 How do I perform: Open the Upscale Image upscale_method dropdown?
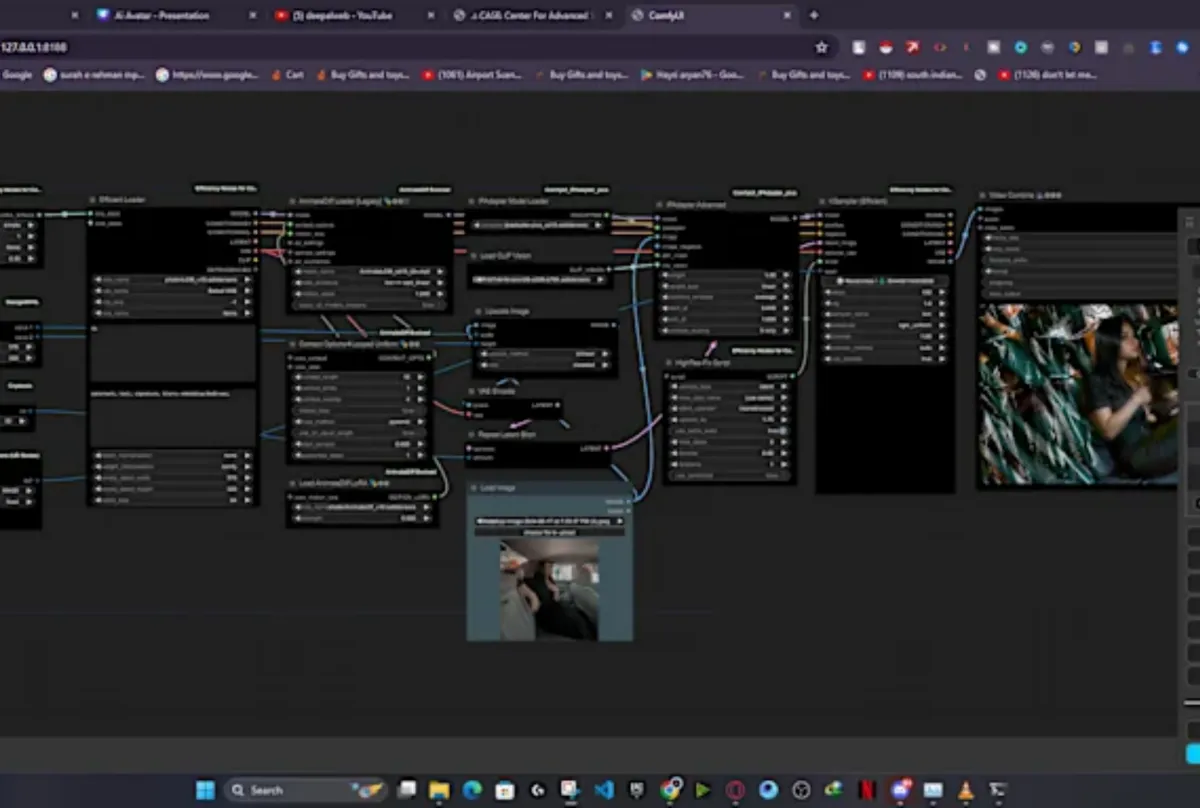tap(544, 354)
